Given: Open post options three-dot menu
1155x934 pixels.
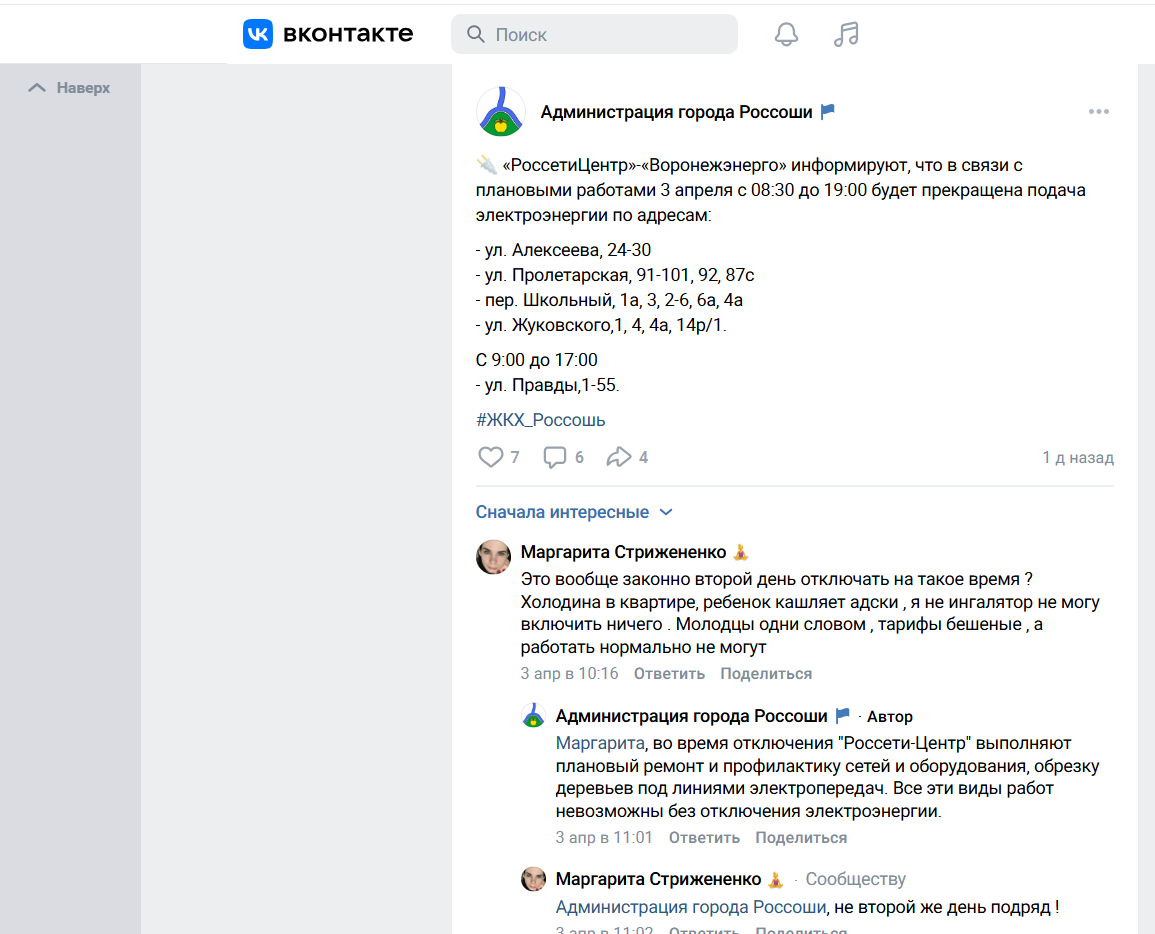Looking at the screenshot, I should click(x=1099, y=112).
